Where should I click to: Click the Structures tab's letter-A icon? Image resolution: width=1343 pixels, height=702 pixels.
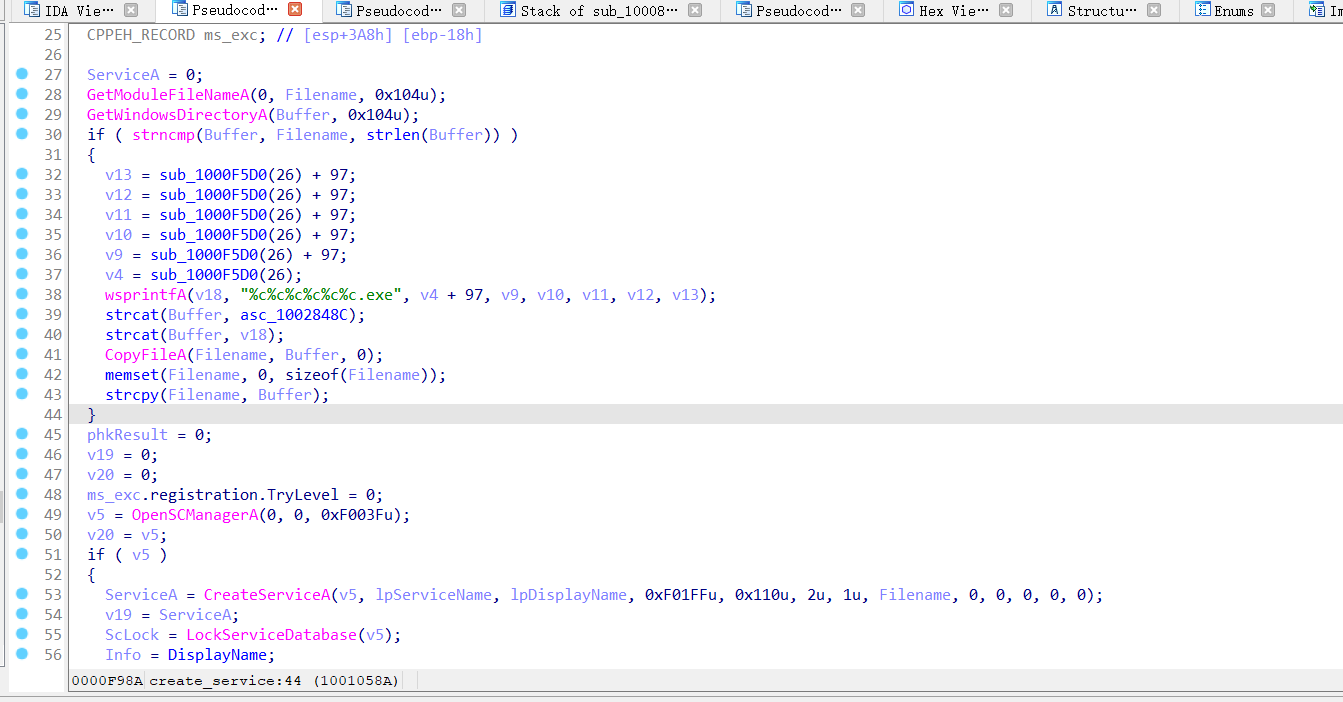[1052, 10]
